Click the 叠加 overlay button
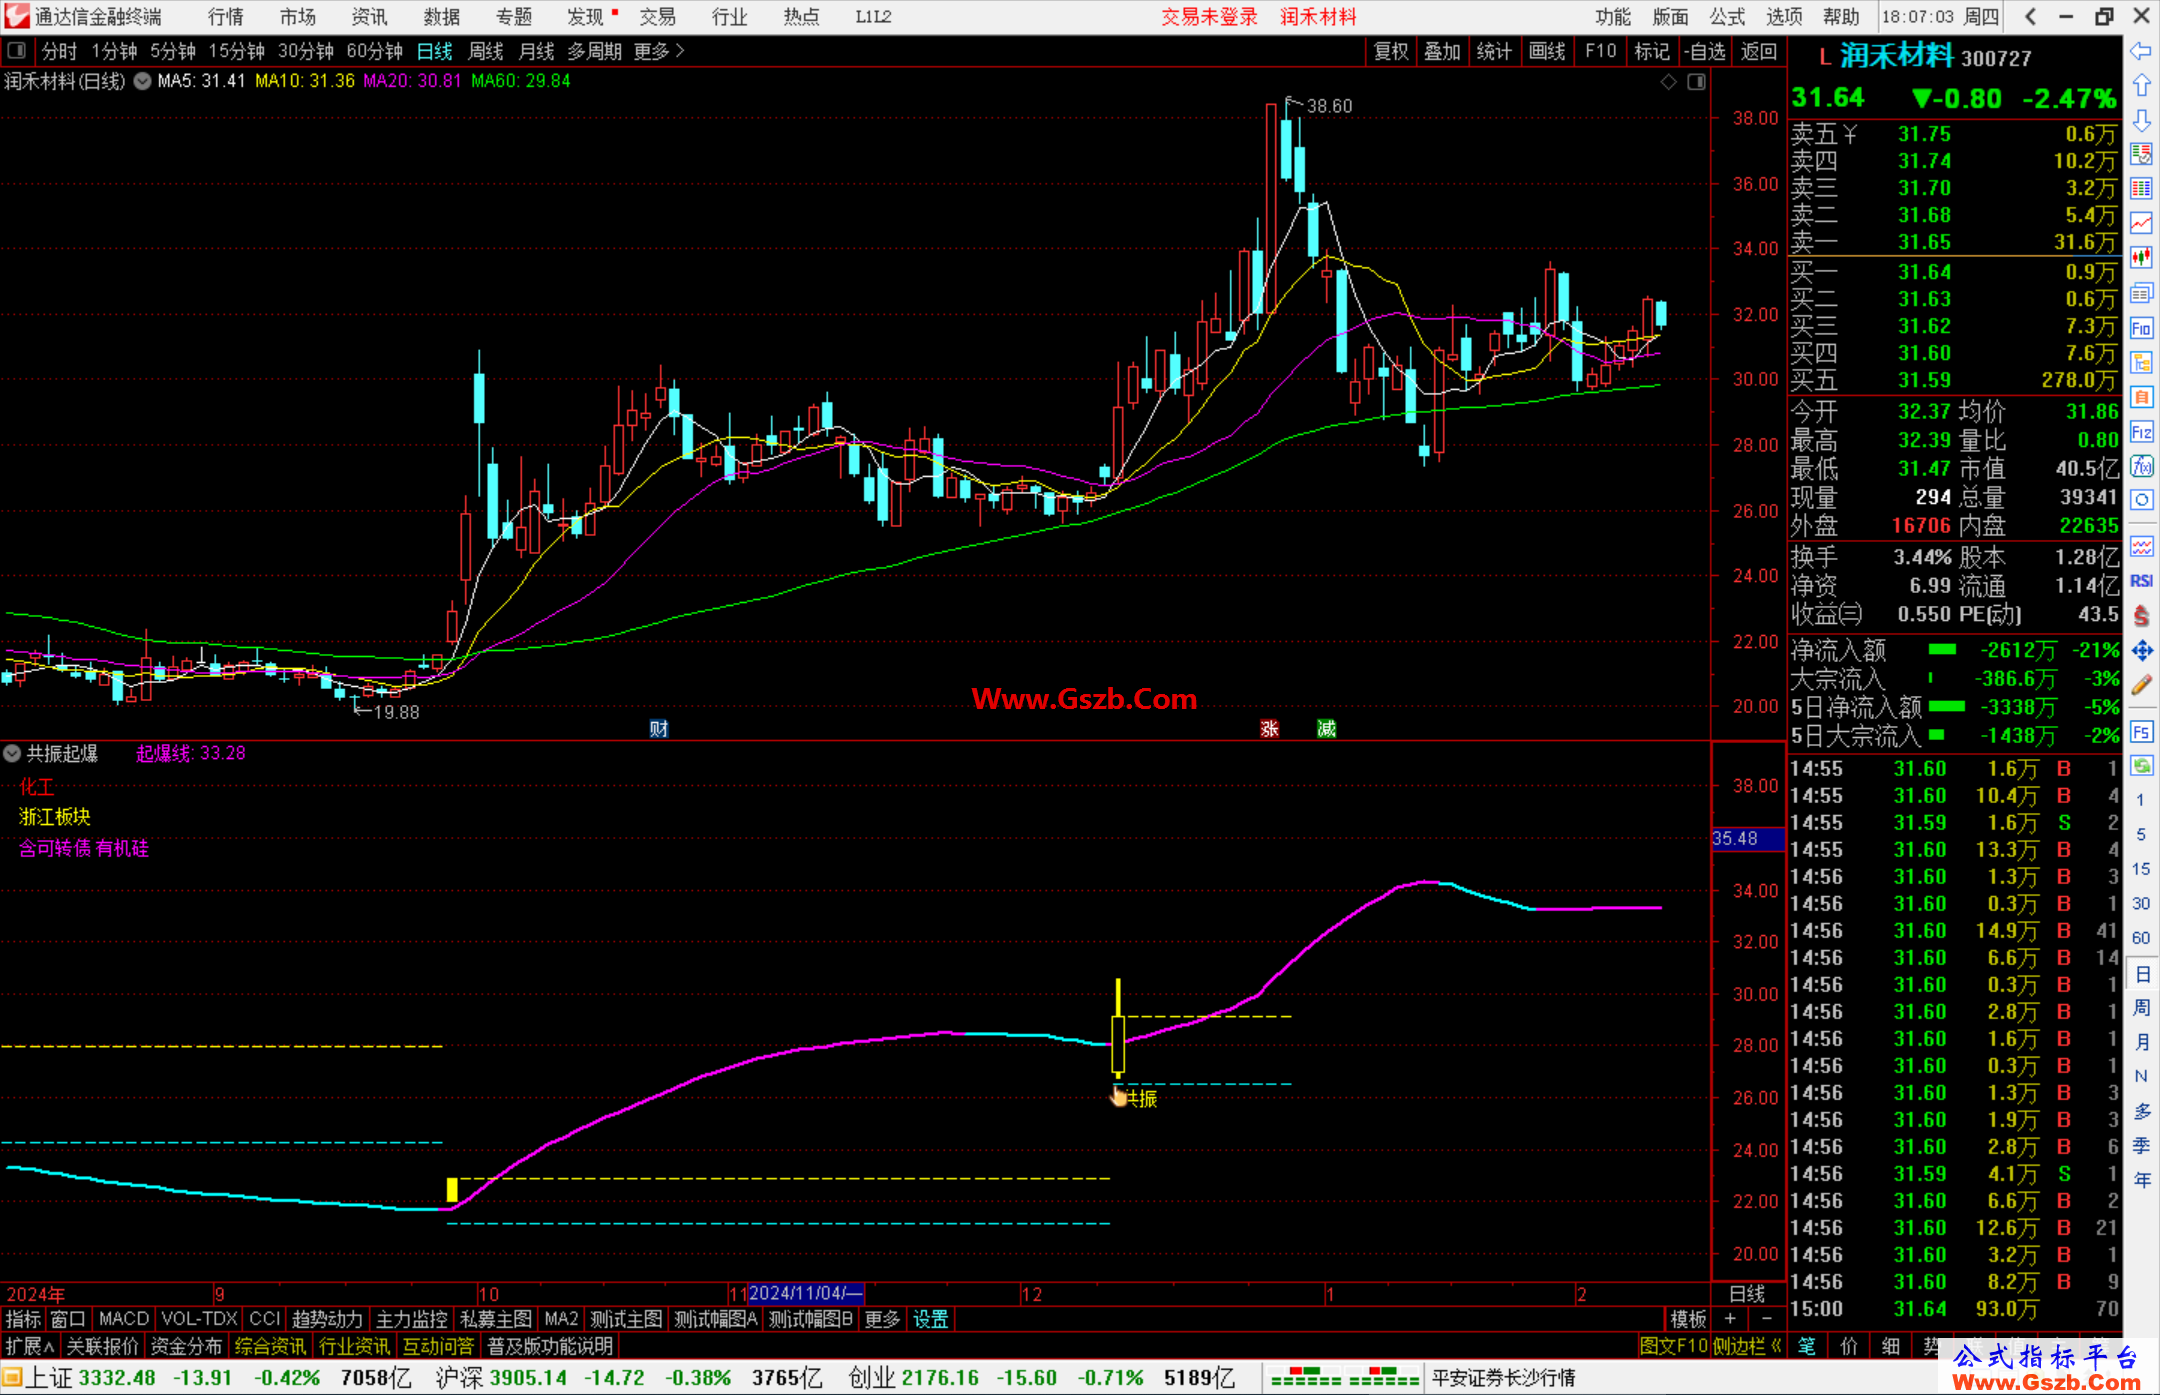 [1443, 51]
